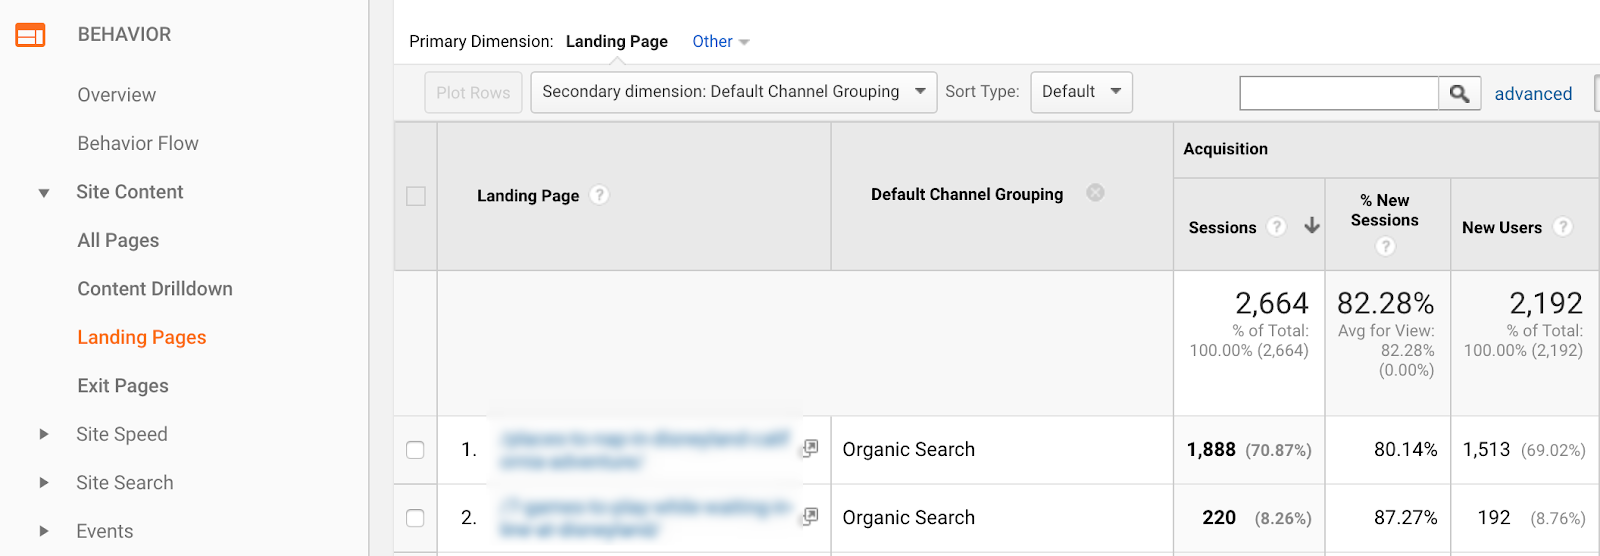Click help icon beside Sessions column
Screen dimensions: 1600x556
tap(1276, 227)
